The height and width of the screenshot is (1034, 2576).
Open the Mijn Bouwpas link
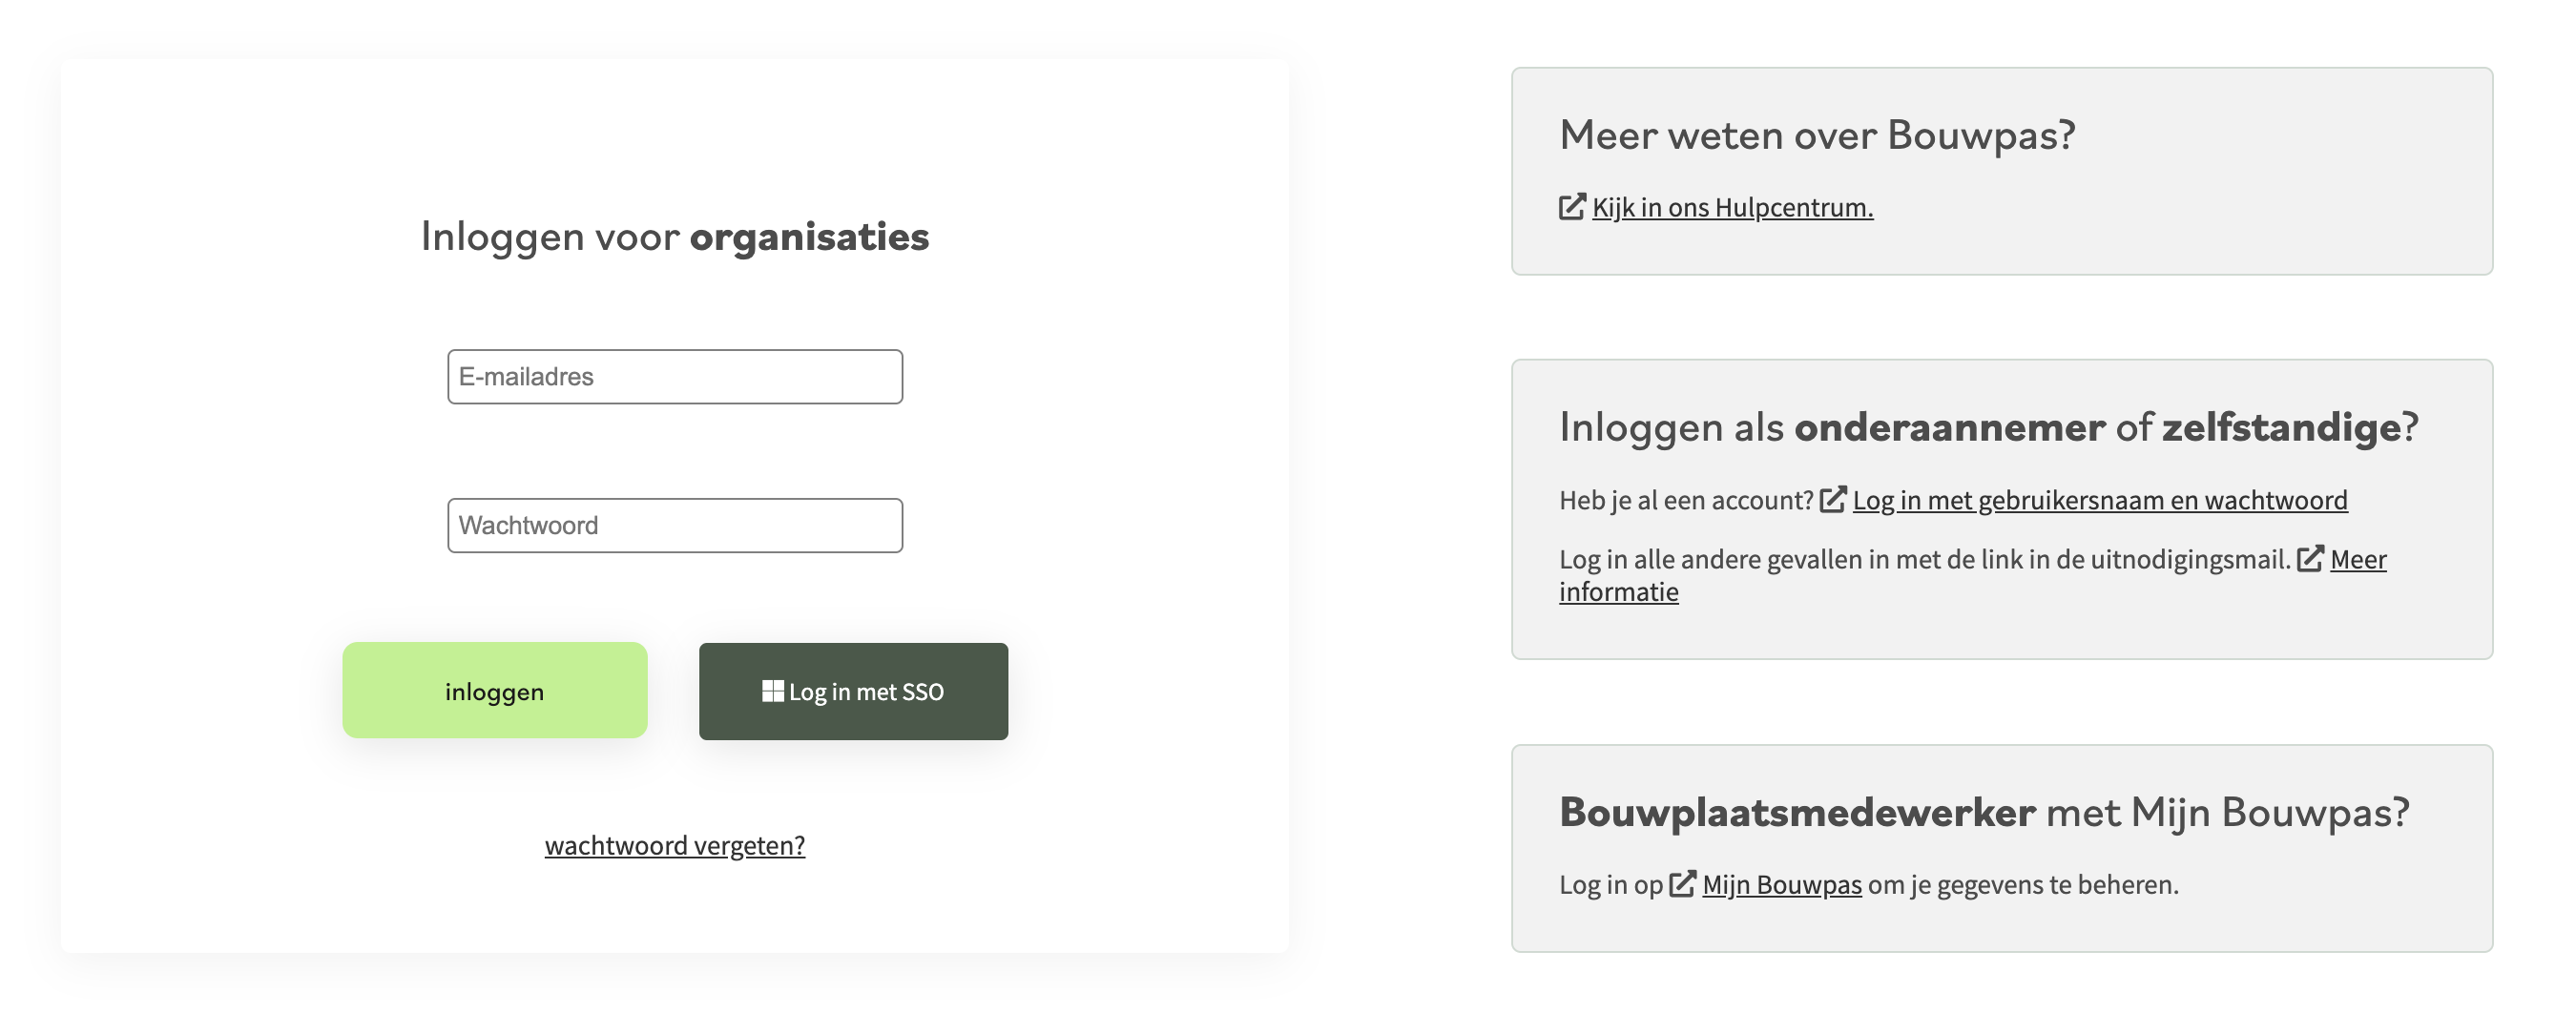click(1782, 885)
